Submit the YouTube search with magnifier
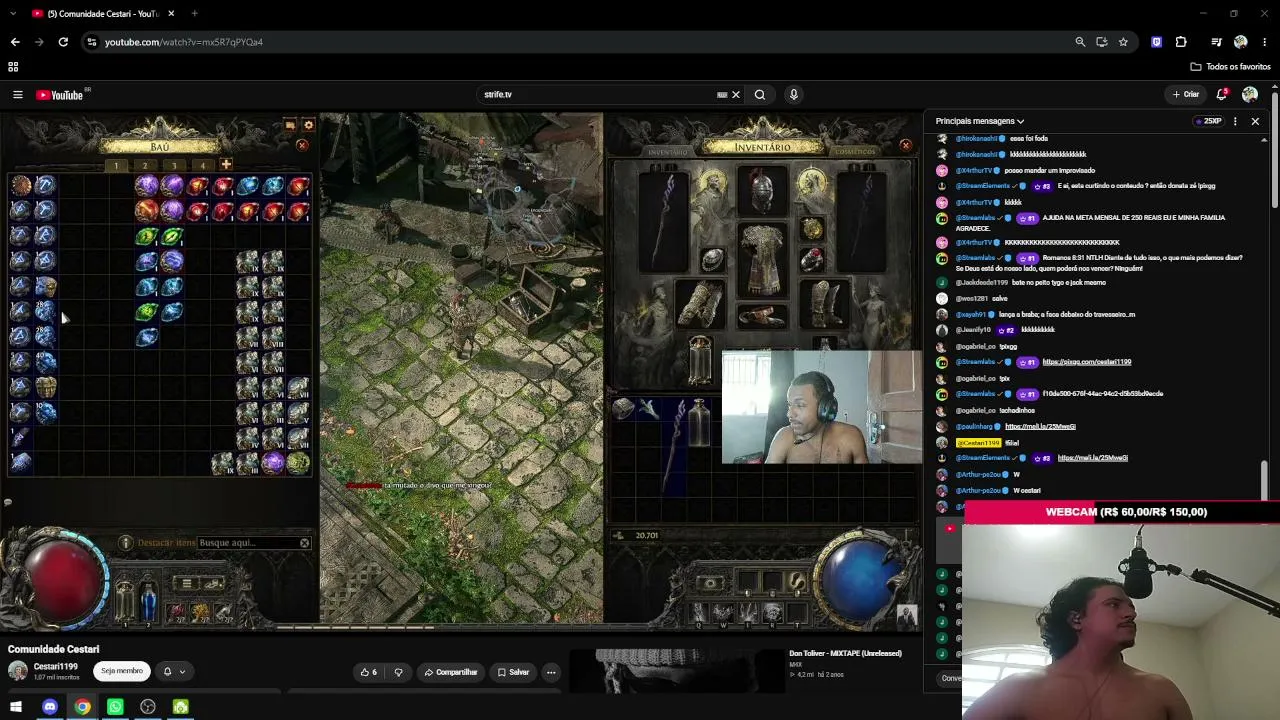The image size is (1280, 720). tap(760, 95)
